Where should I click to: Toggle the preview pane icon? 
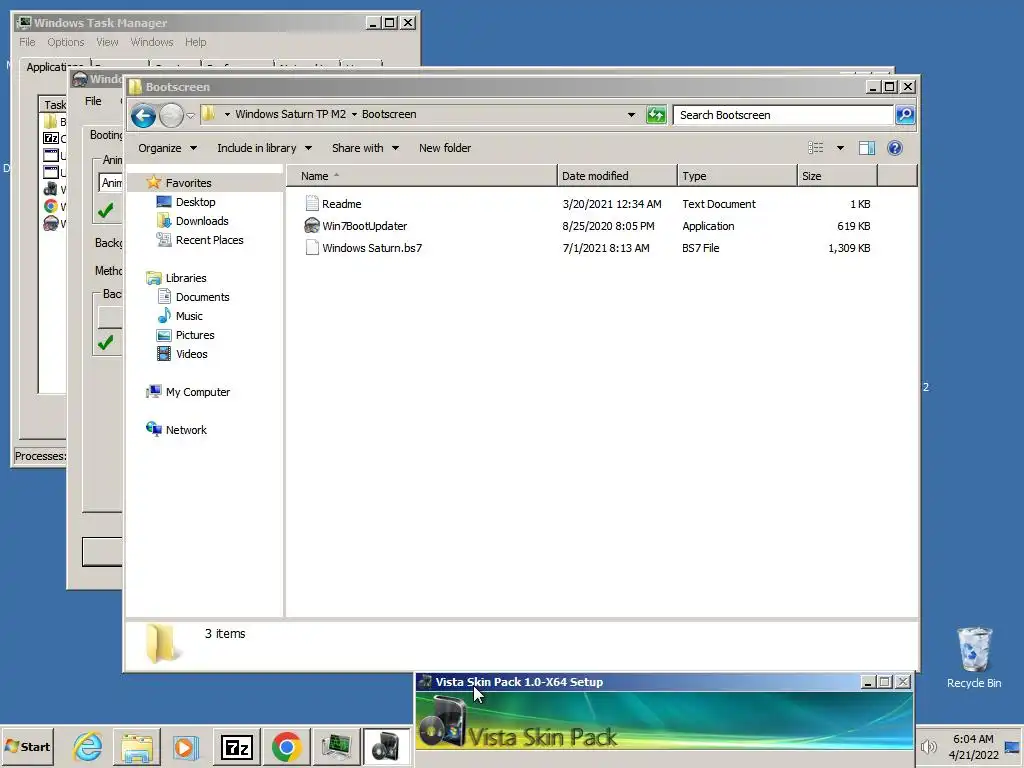click(x=867, y=148)
